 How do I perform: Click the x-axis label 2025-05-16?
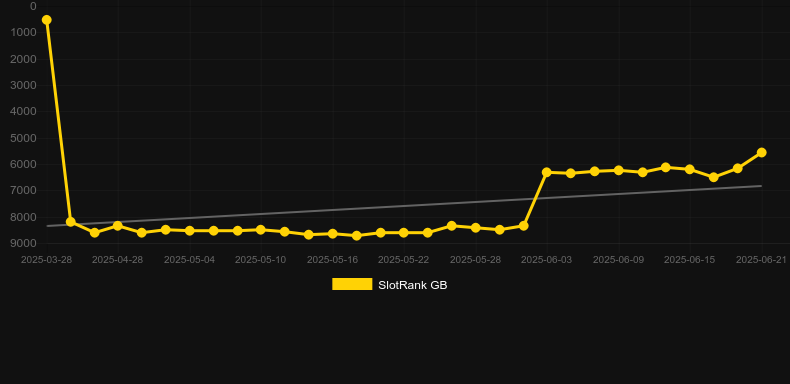pyautogui.click(x=333, y=260)
